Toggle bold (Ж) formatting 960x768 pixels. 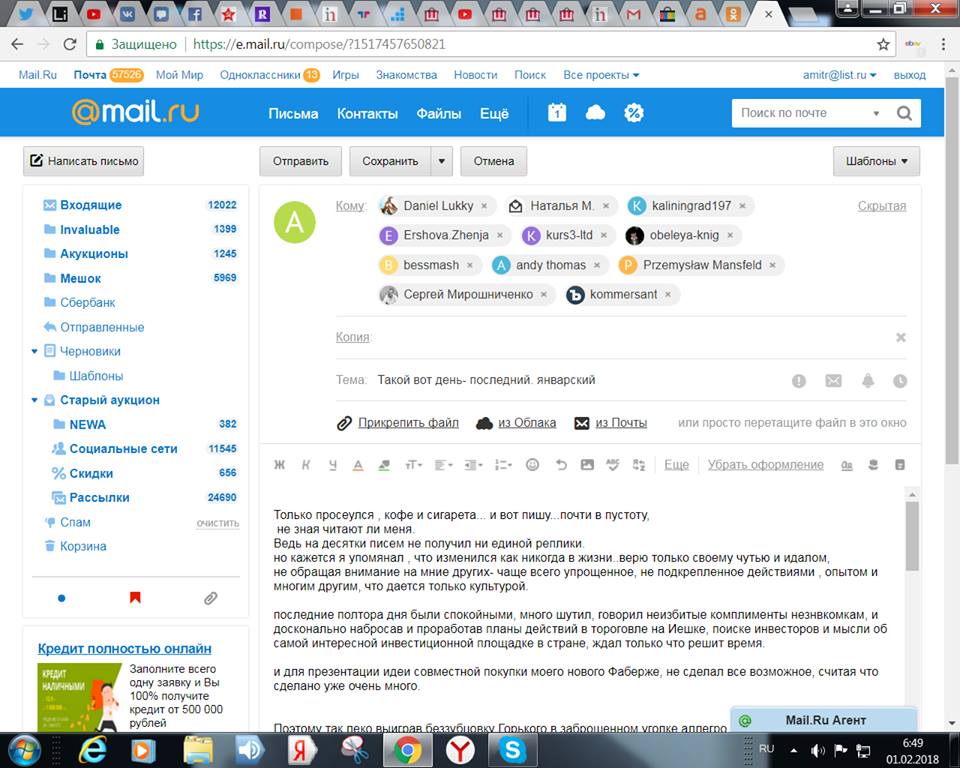279,465
